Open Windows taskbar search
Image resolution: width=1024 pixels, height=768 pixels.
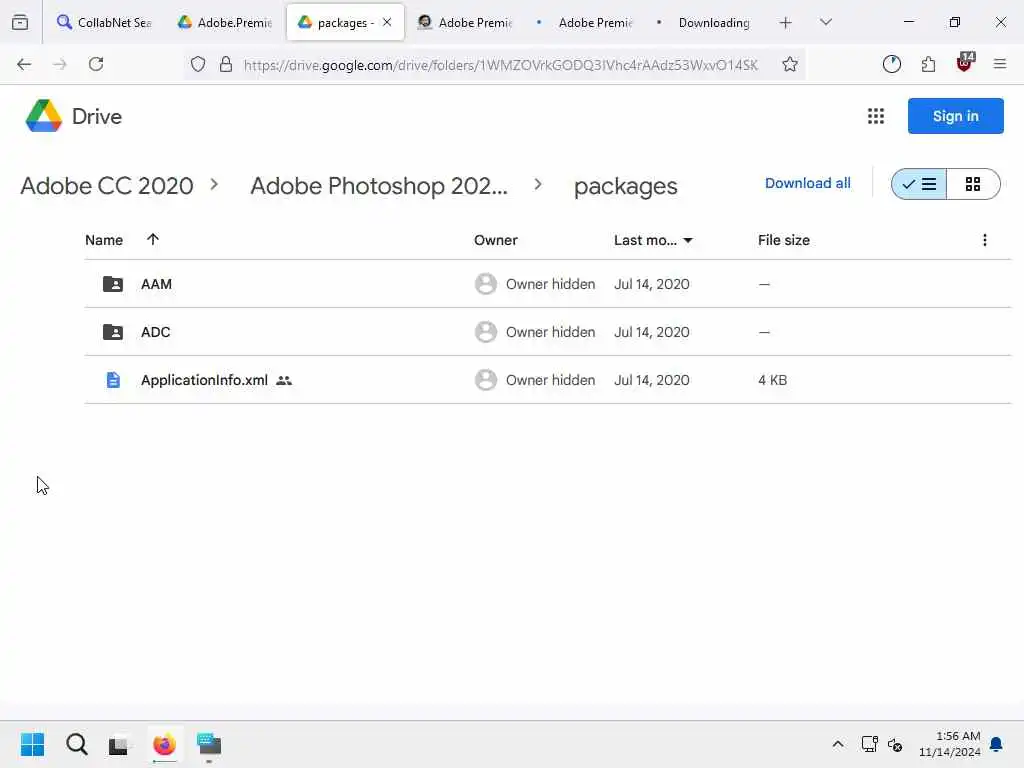tap(76, 744)
